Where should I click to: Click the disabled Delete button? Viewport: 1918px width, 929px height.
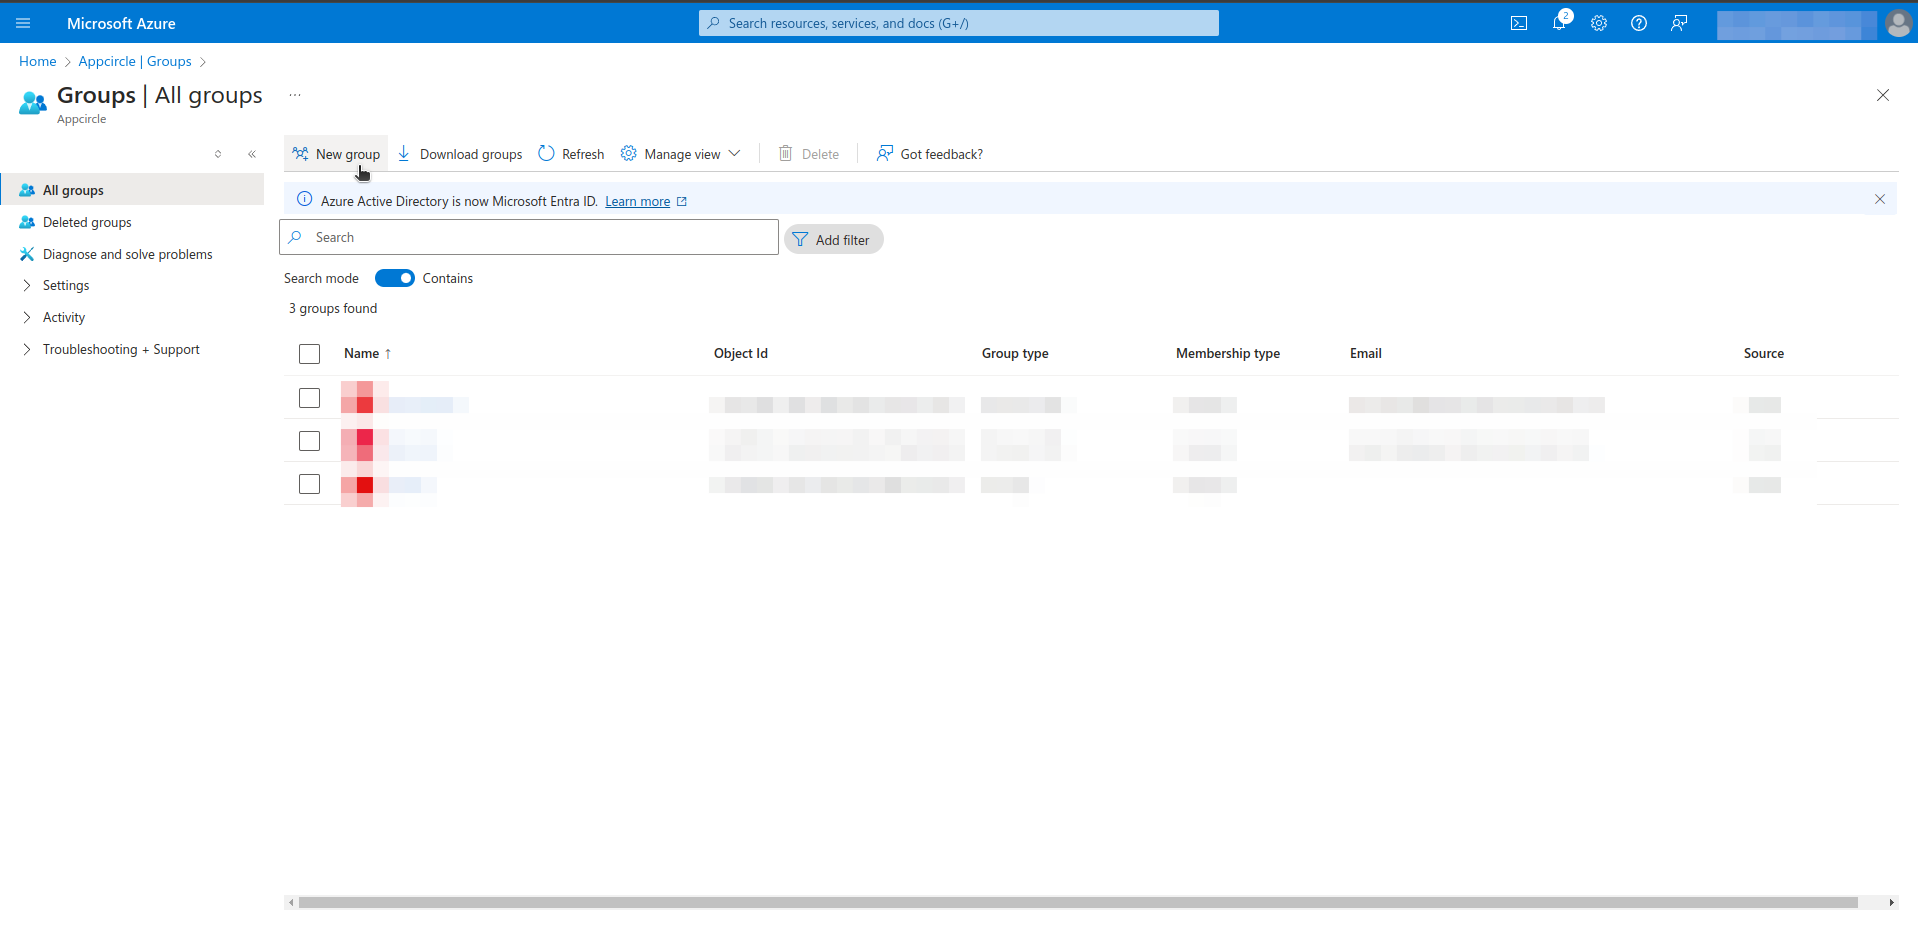click(809, 154)
